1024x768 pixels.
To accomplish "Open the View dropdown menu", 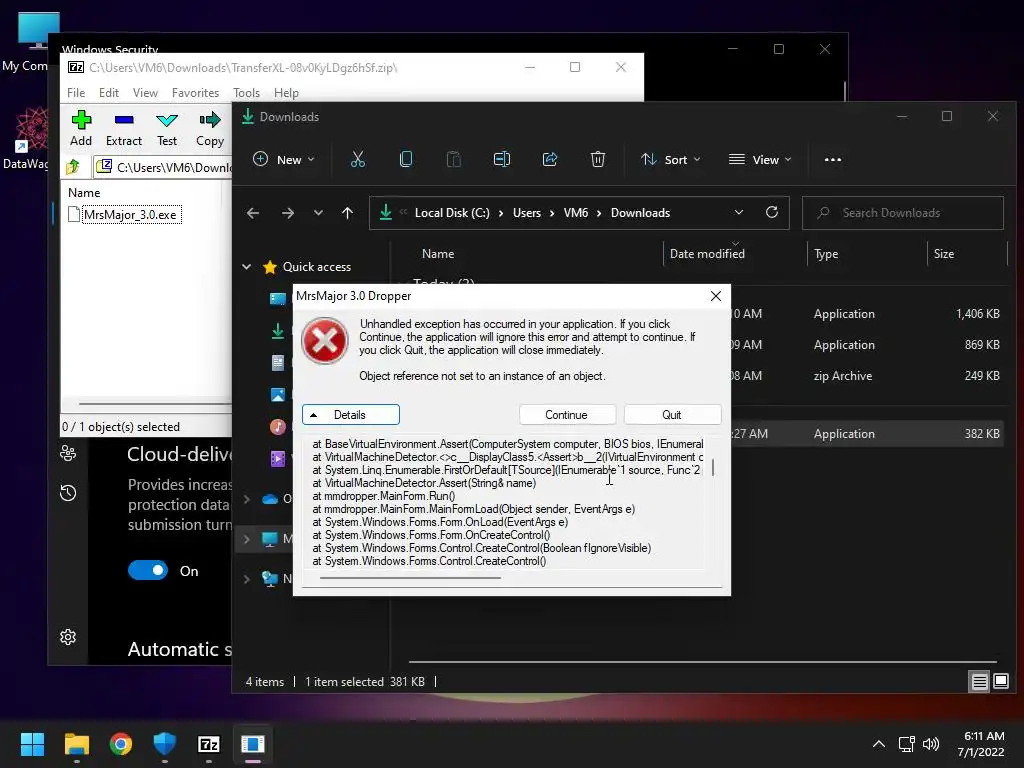I will click(760, 159).
